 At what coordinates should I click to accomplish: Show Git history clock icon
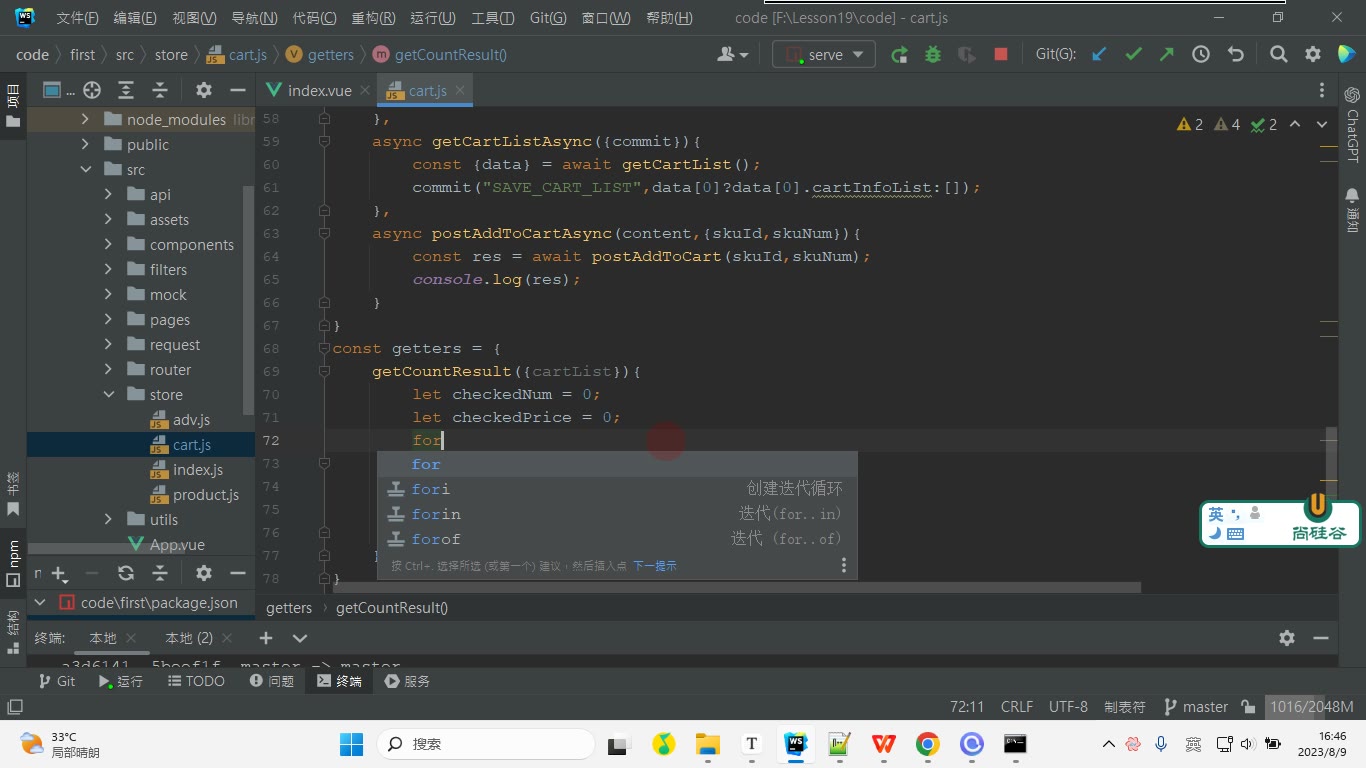pyautogui.click(x=1201, y=55)
